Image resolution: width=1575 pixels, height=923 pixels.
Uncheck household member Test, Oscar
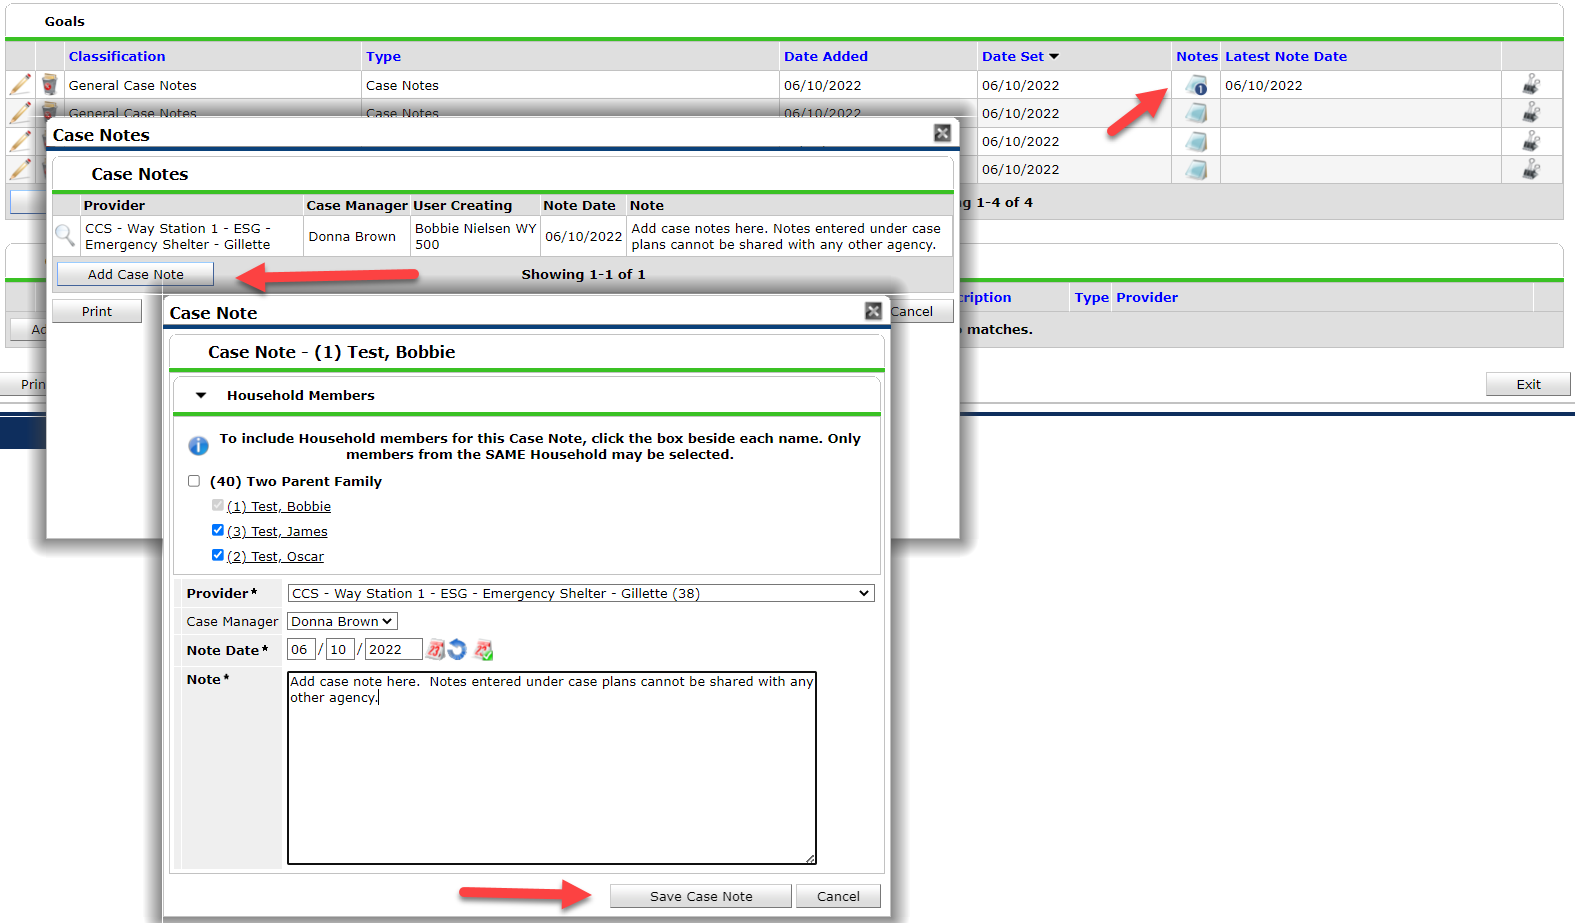[218, 555]
